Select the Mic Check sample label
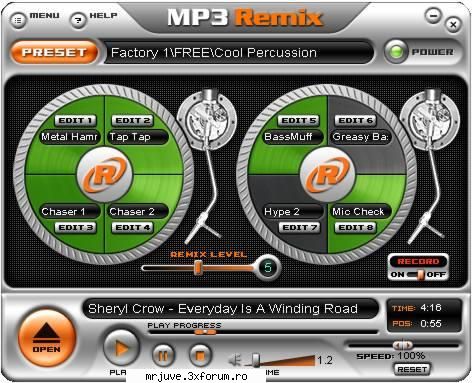 pyautogui.click(x=361, y=211)
